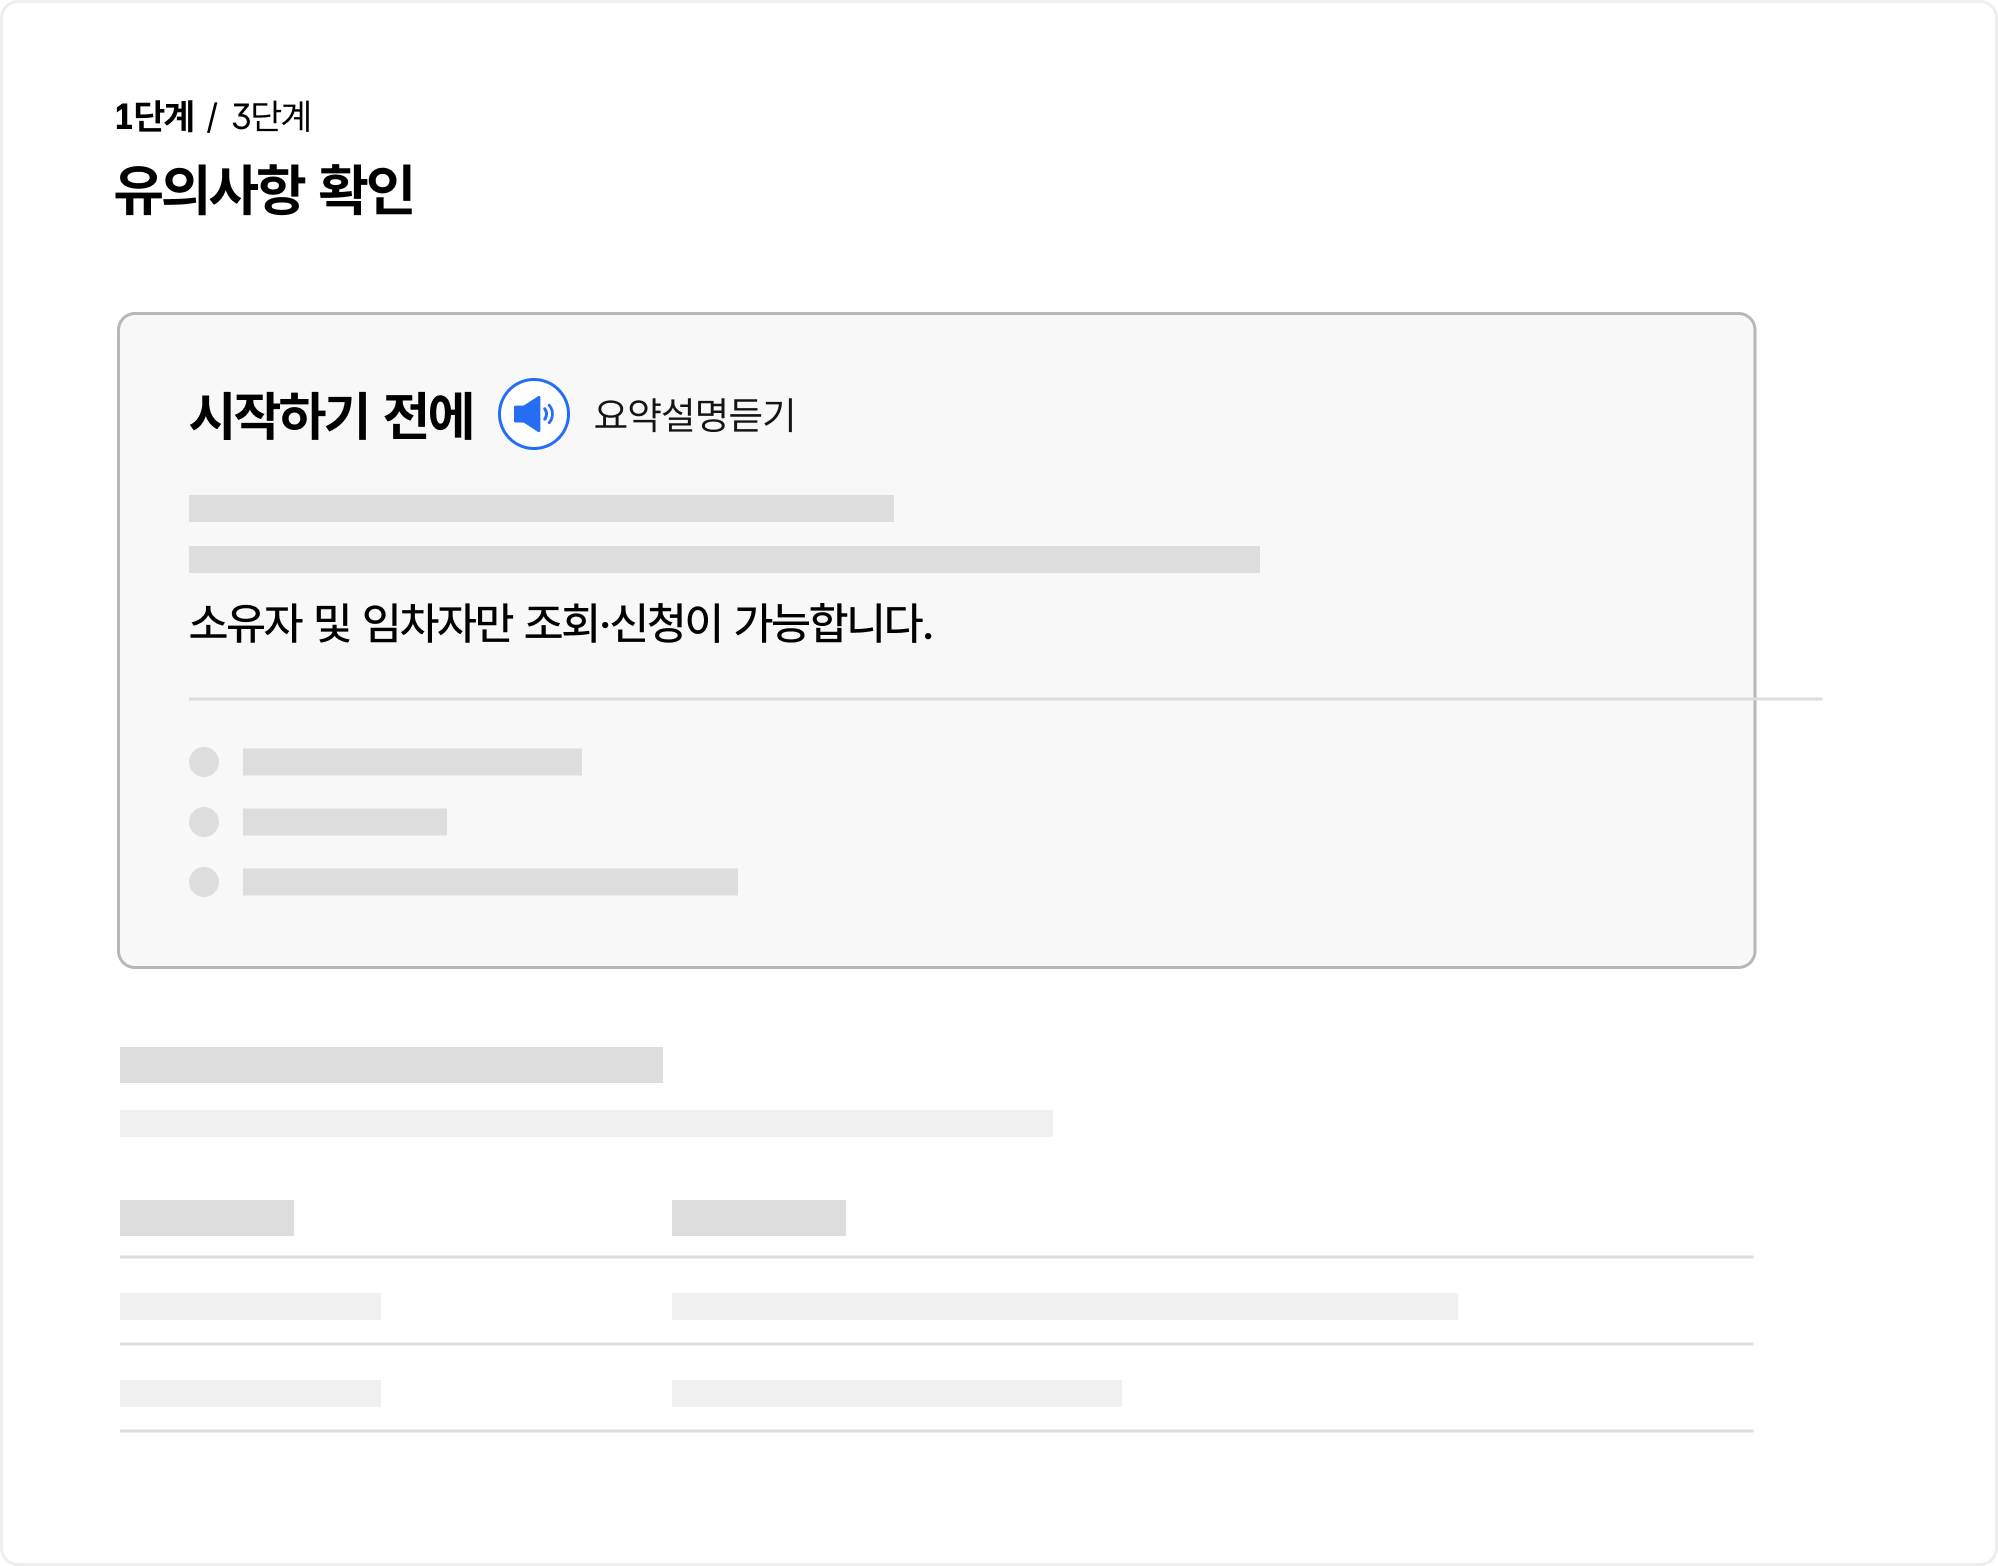Toggle the second list item in notice box
The image size is (1998, 1566).
click(345, 823)
